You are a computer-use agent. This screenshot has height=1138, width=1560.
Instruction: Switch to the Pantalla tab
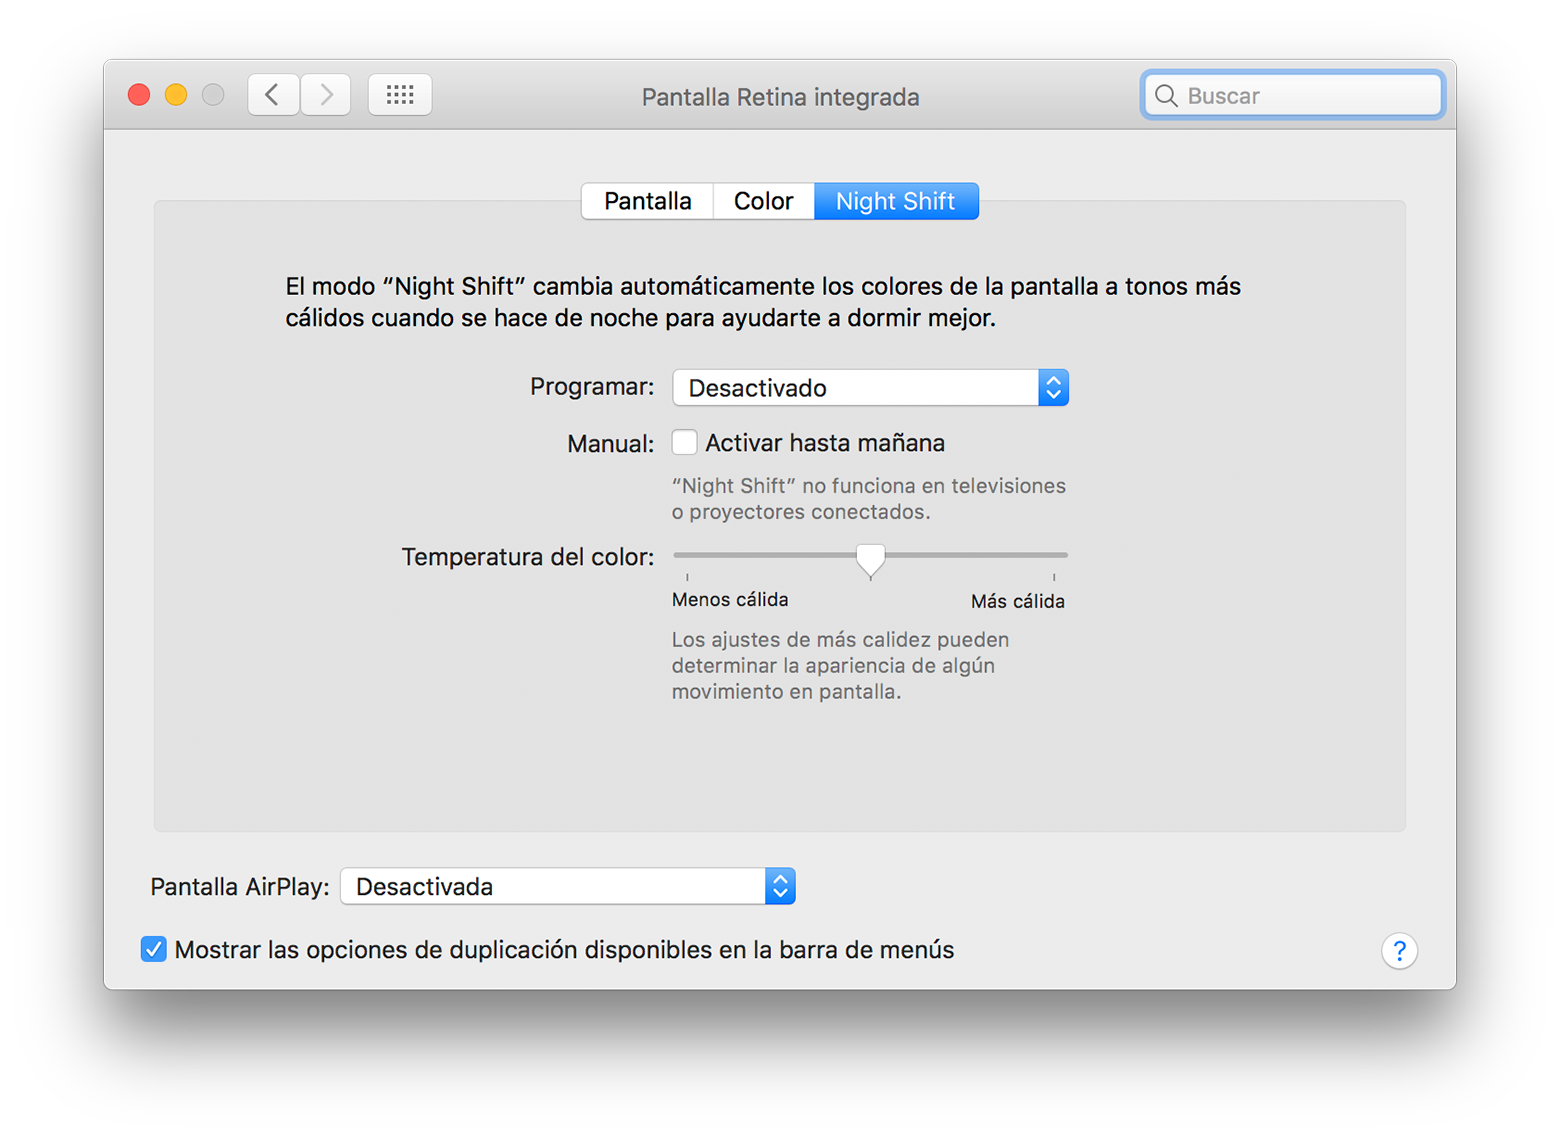(648, 201)
